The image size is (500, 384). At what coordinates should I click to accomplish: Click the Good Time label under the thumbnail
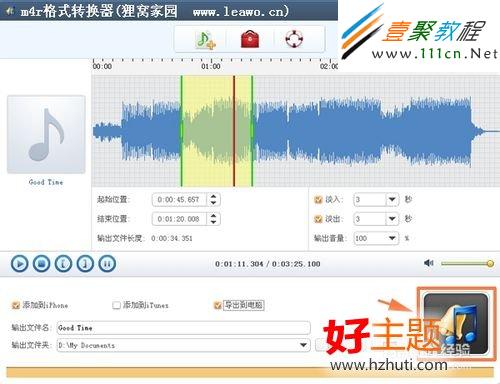[46, 182]
